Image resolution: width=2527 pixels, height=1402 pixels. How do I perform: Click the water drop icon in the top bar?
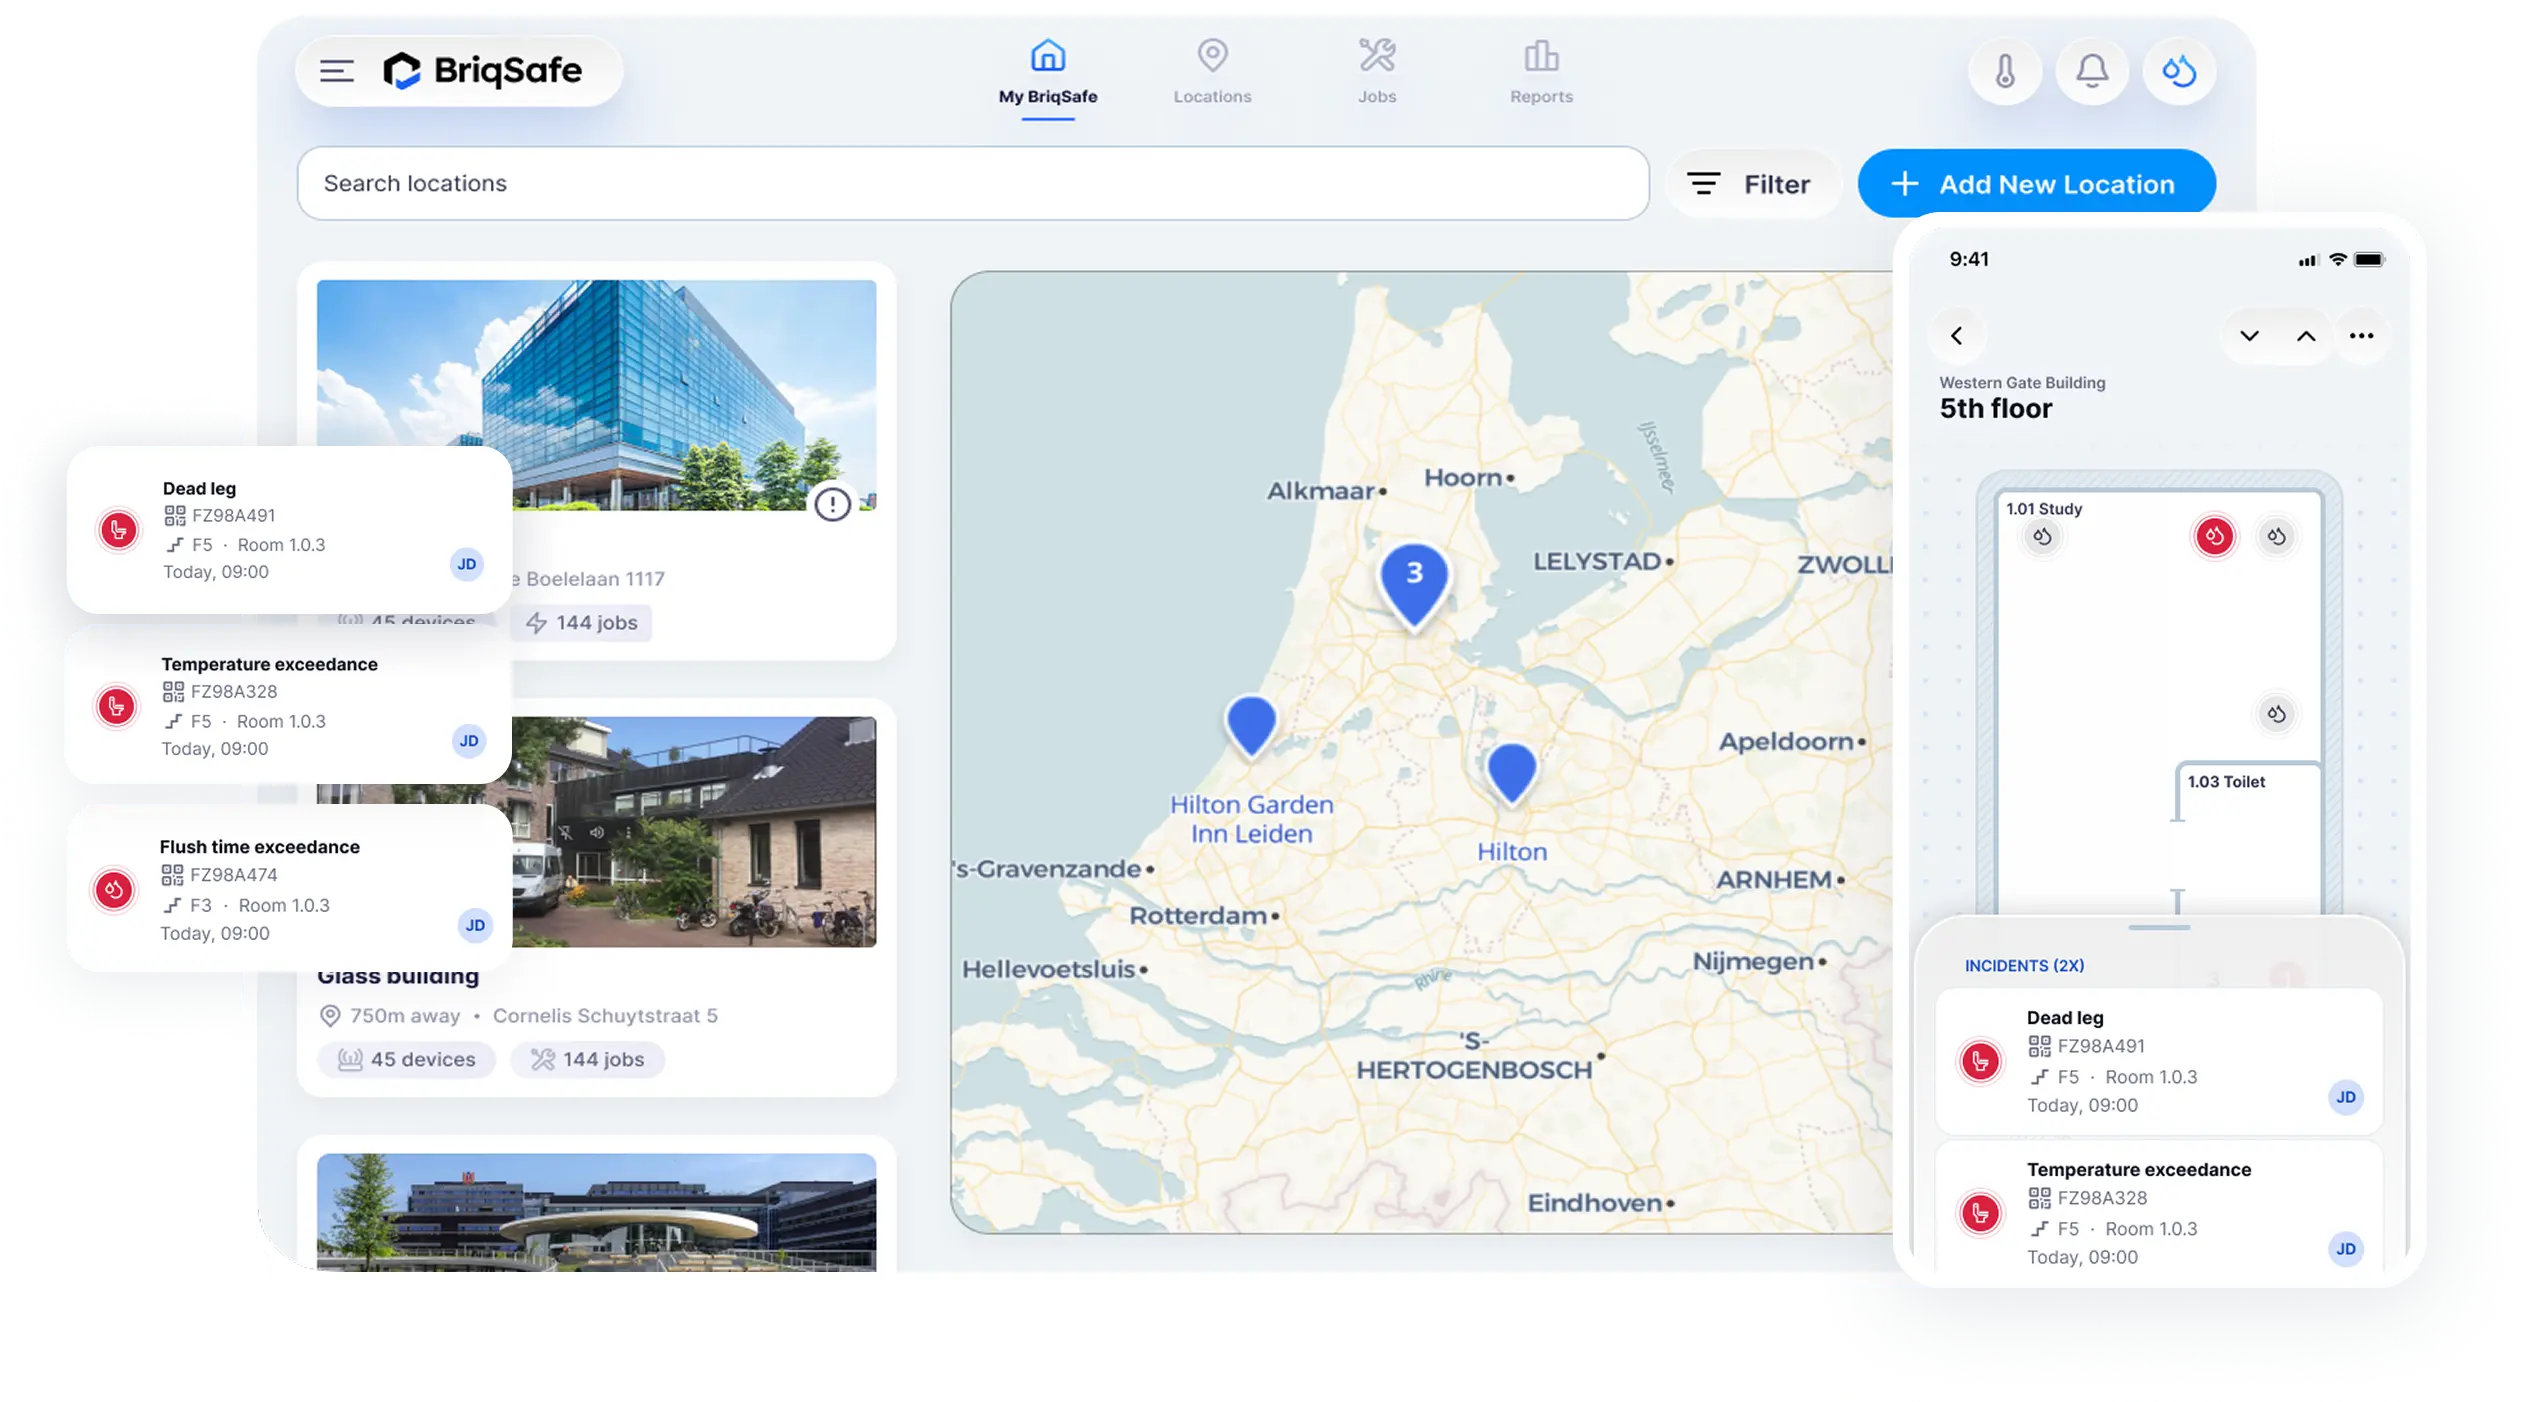tap(2178, 71)
